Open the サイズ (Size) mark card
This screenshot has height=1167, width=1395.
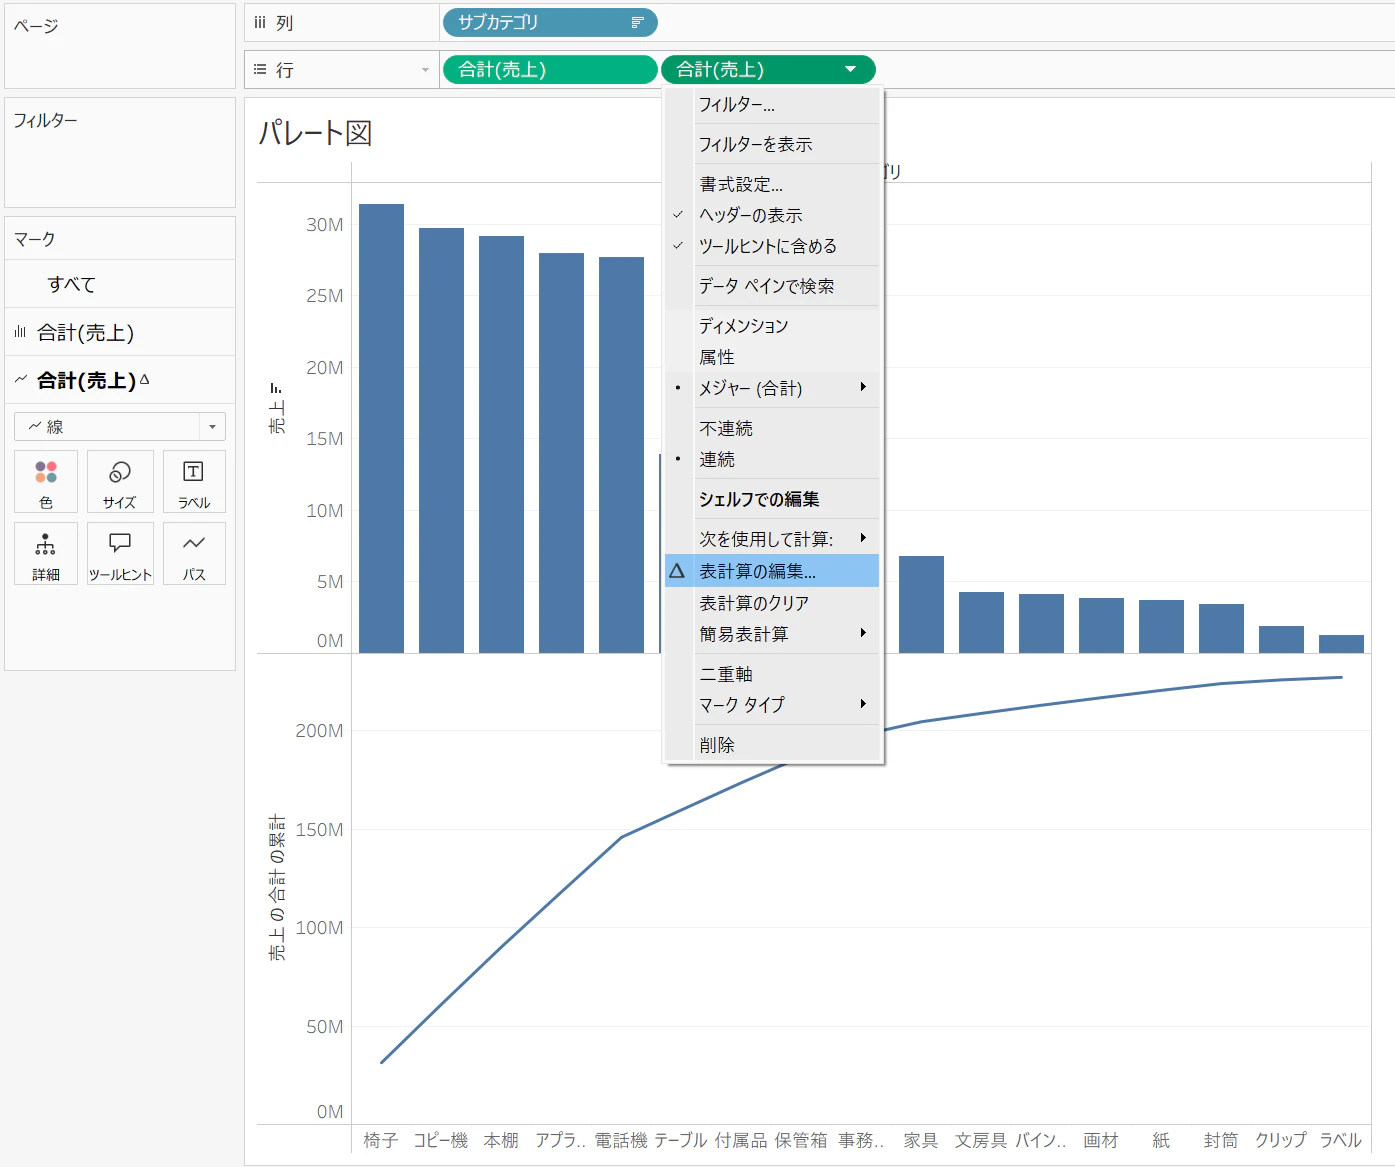120,482
